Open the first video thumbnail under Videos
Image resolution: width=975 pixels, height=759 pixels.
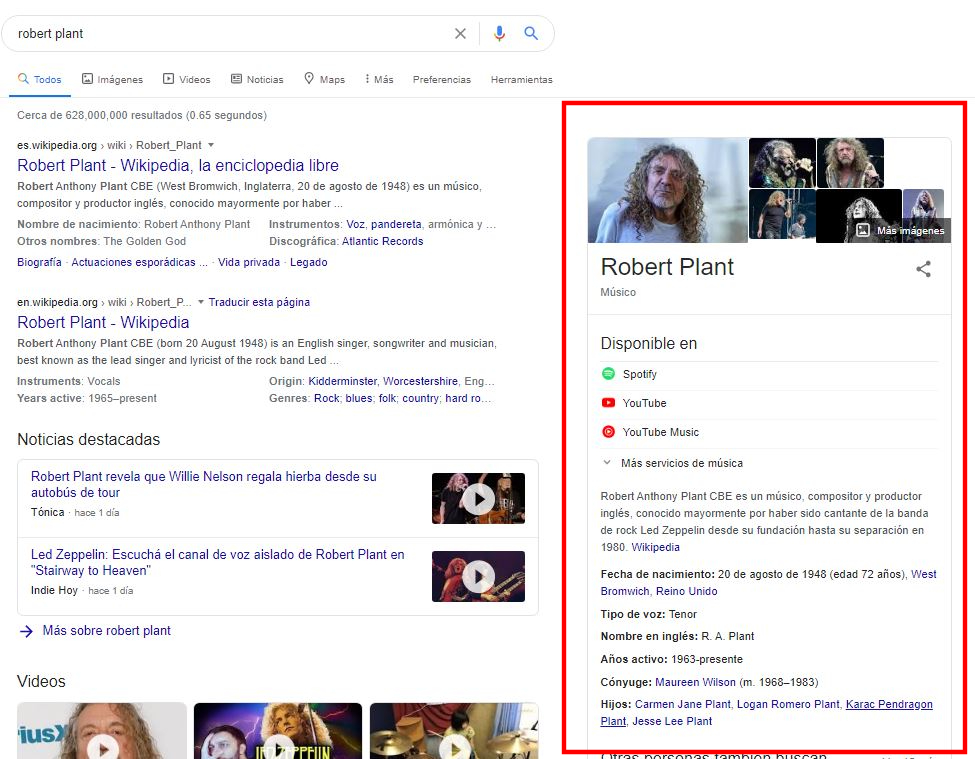[102, 731]
